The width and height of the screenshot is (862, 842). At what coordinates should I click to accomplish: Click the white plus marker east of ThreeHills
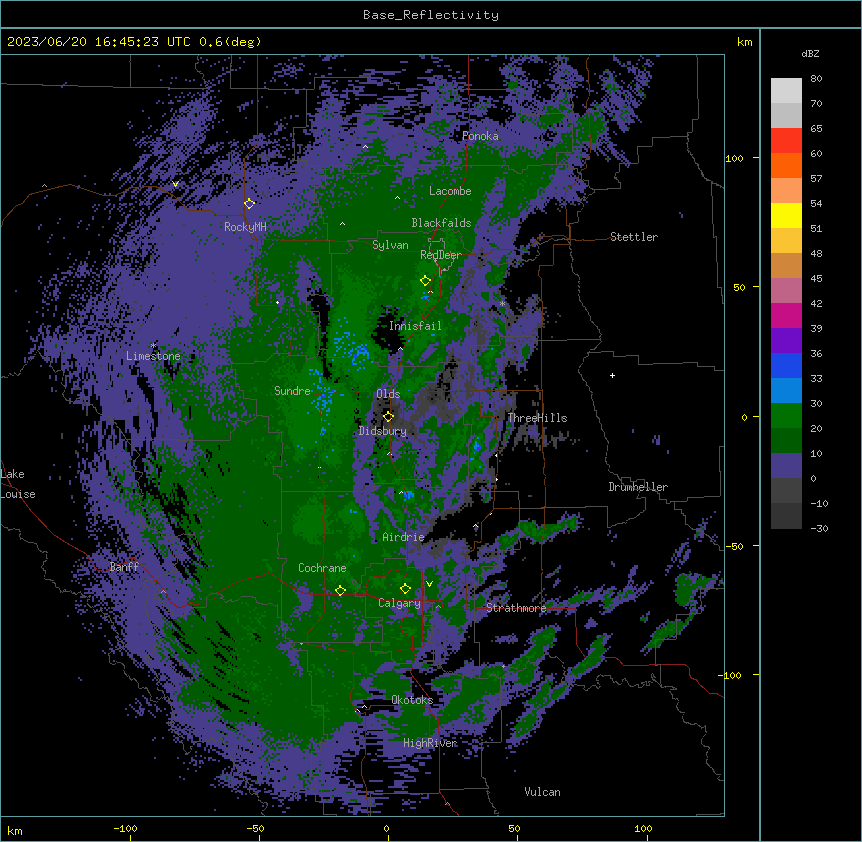click(x=612, y=375)
